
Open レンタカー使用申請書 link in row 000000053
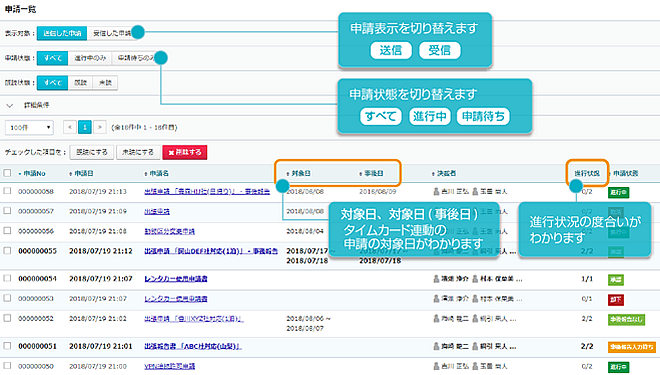176,299
